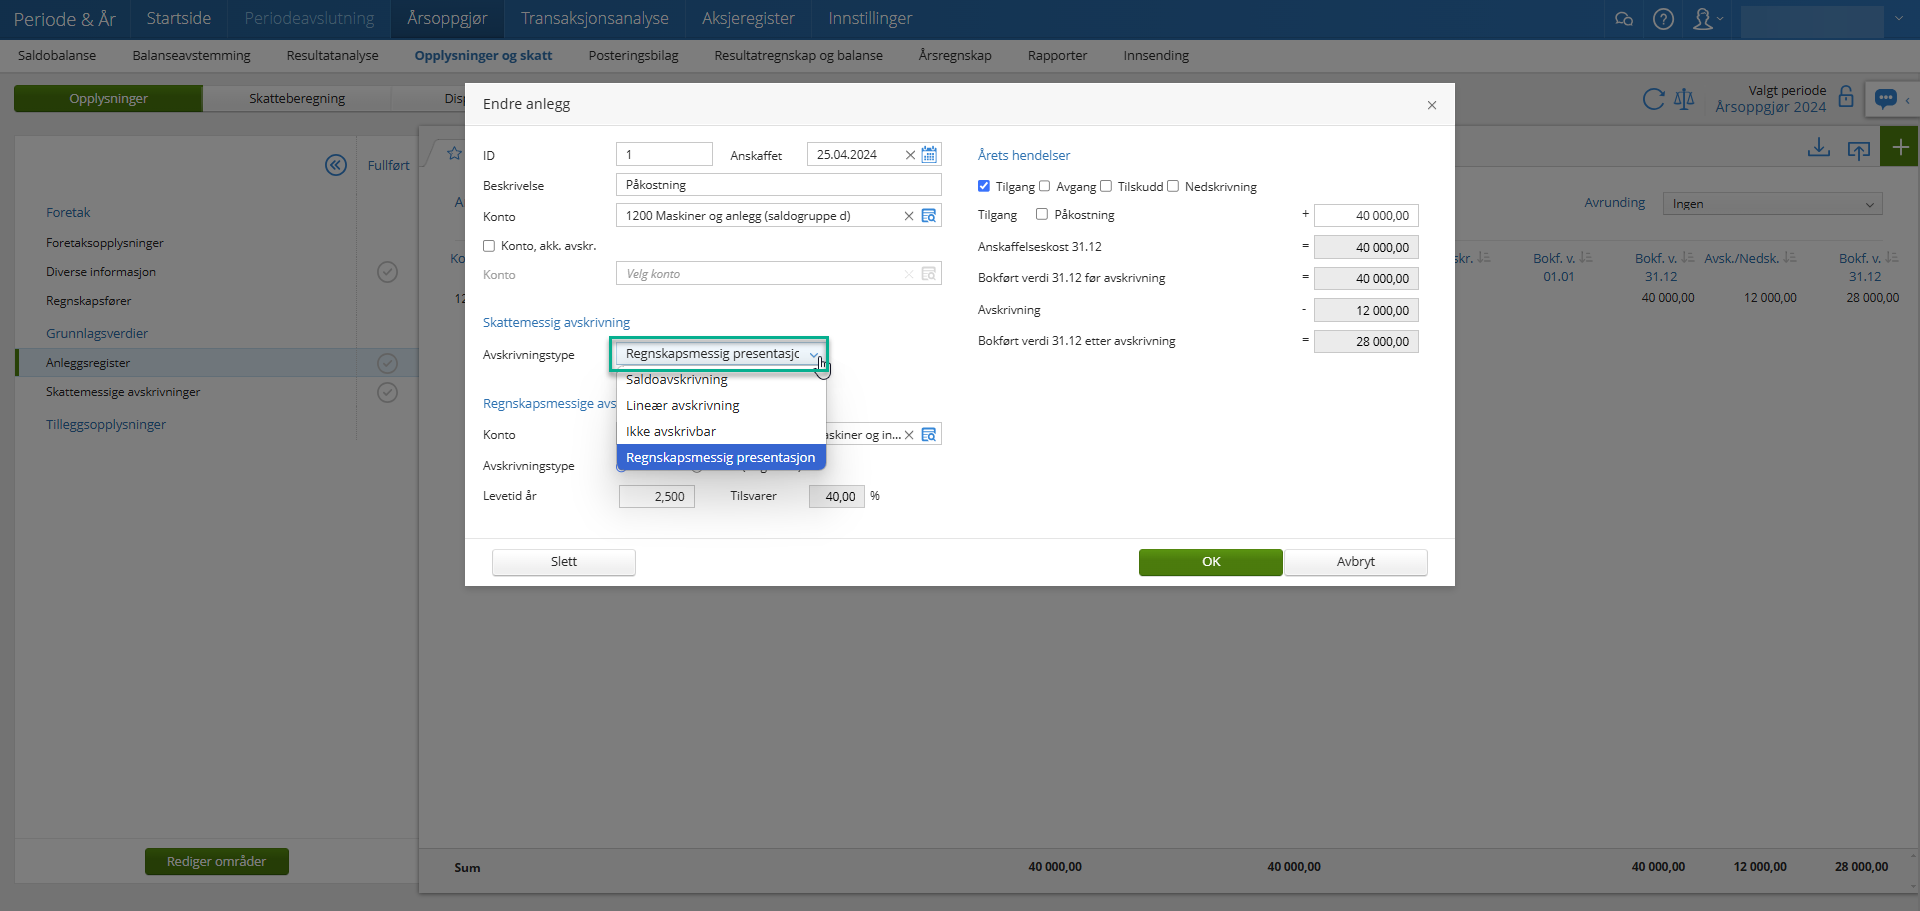Switch to the Saldobalanse tab
The image size is (1920, 911).
57,56
